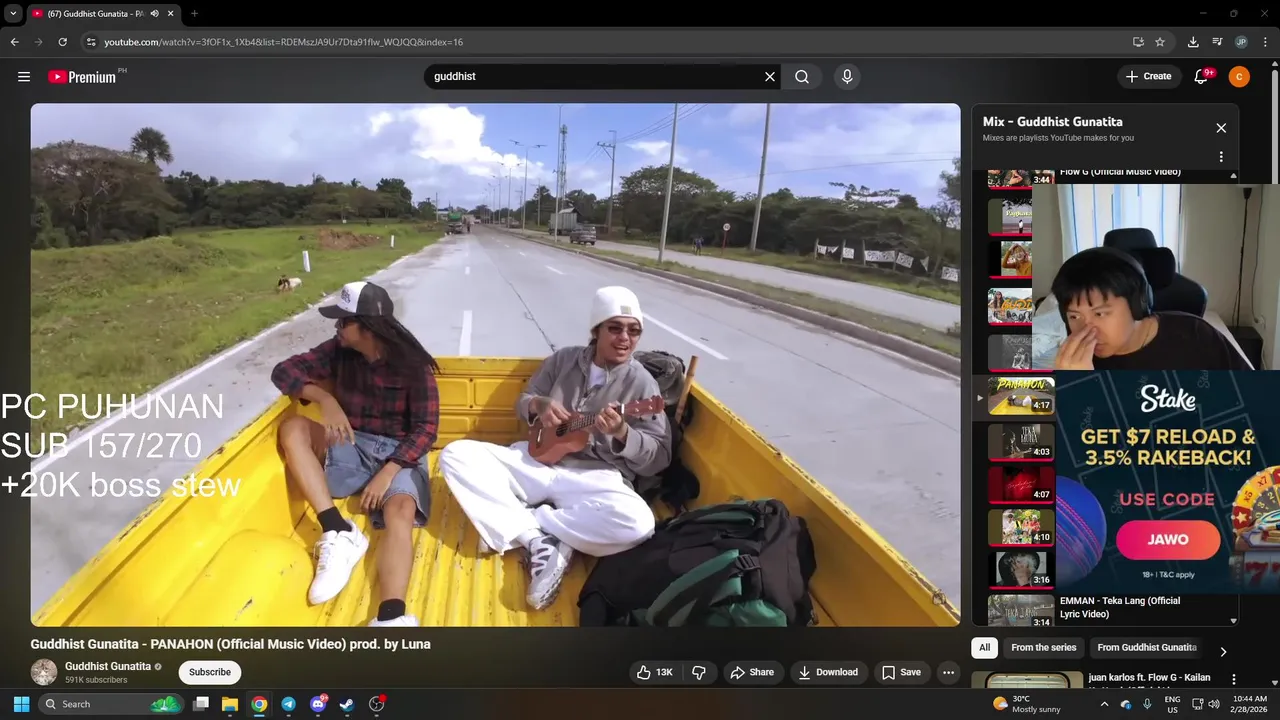1280x720 pixels.
Task: Close the Mix playlist panel
Action: (1221, 128)
